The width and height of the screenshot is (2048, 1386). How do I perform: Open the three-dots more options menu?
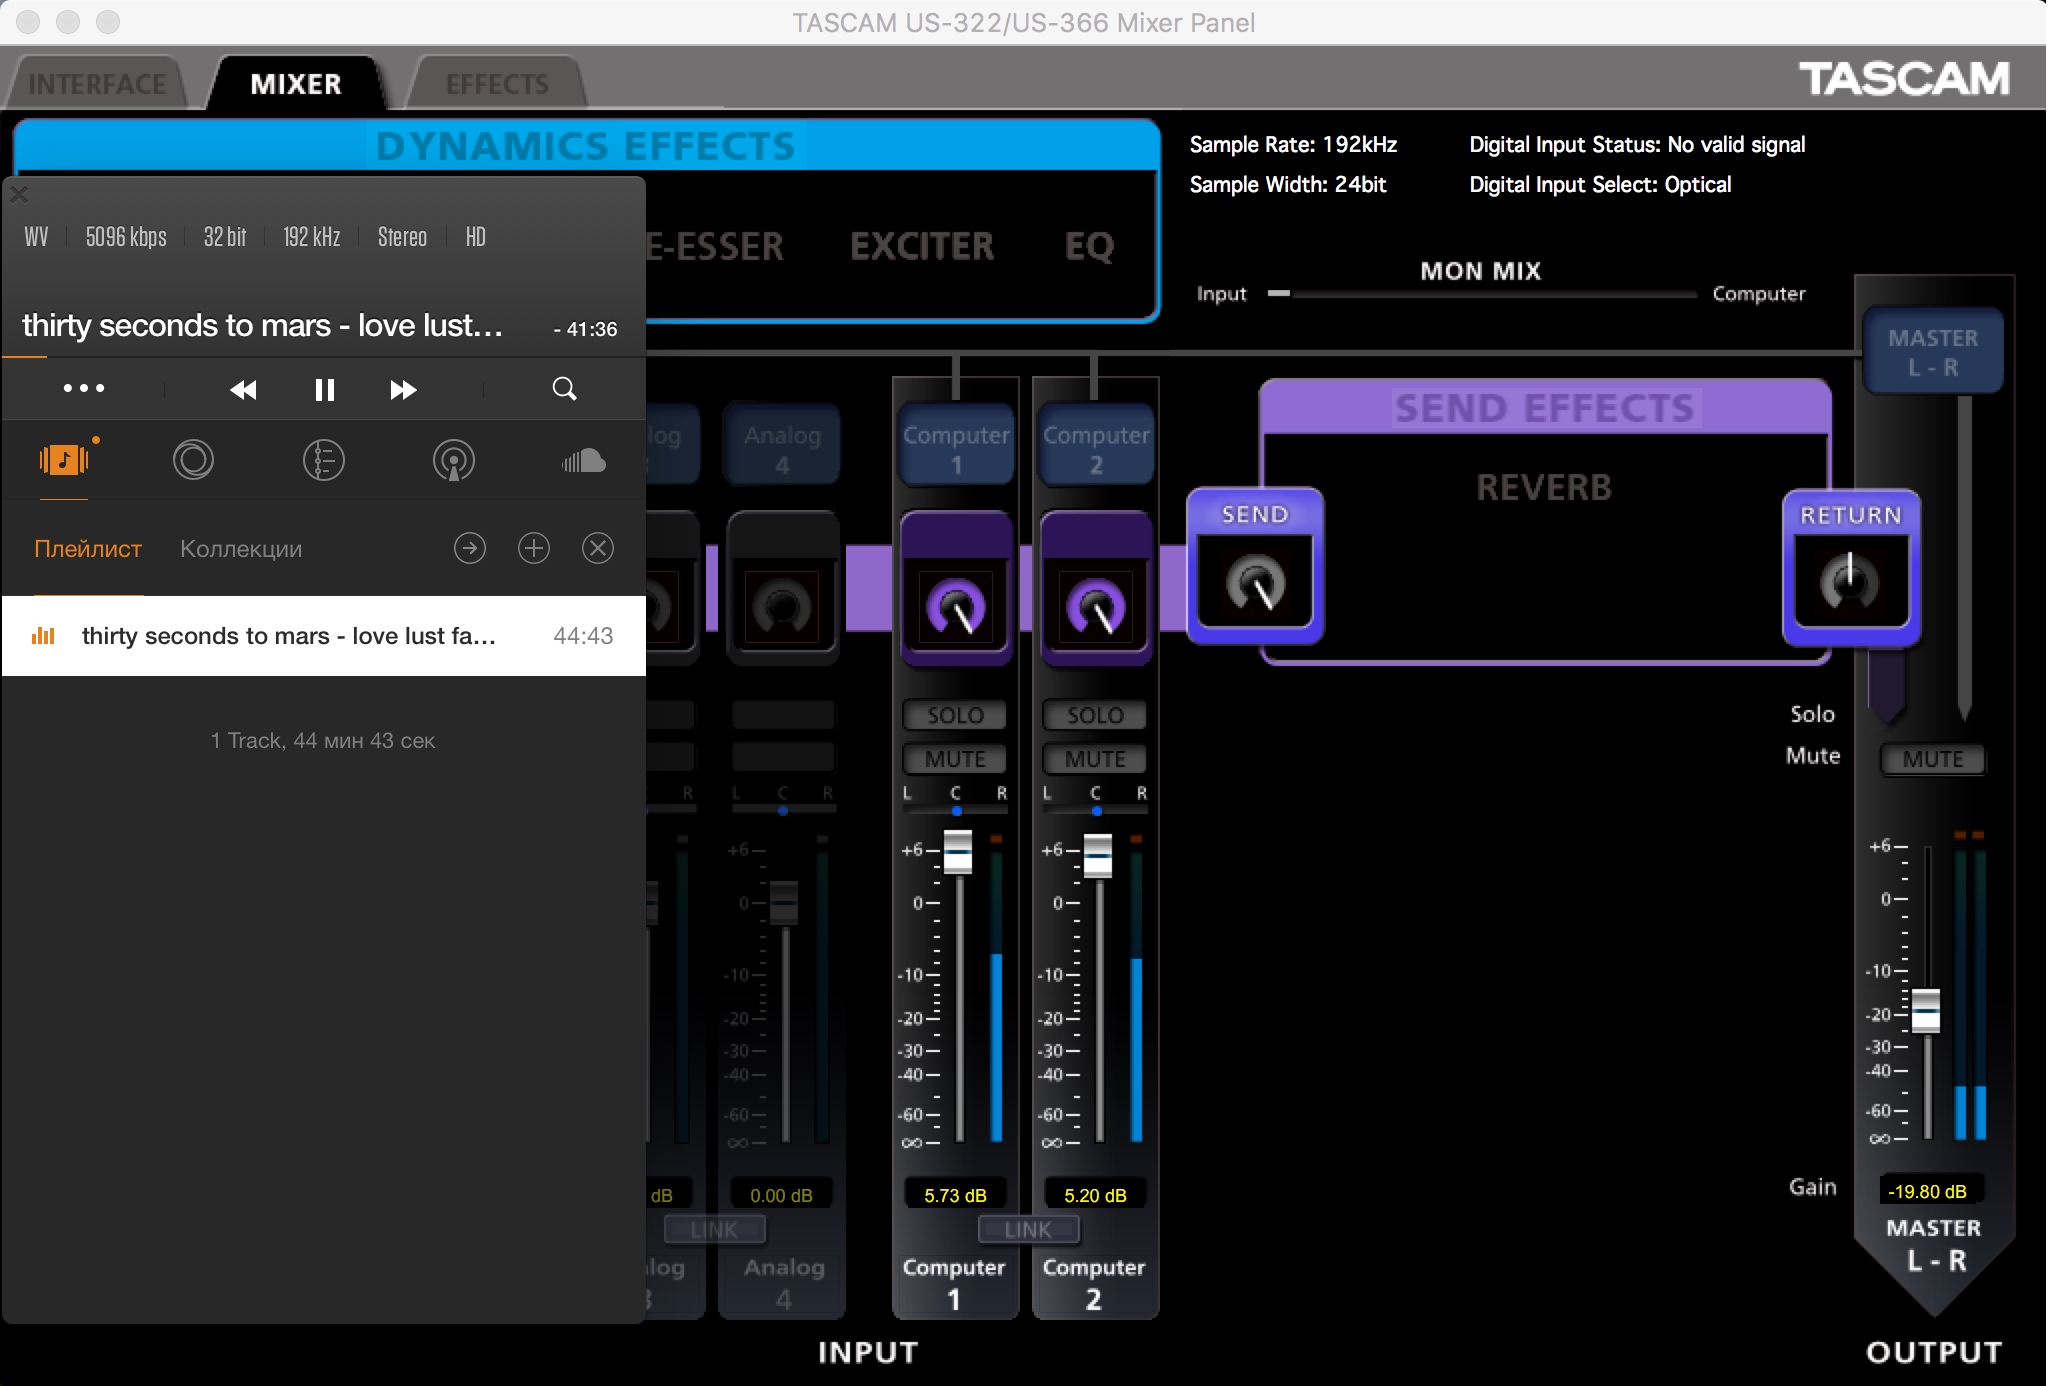[84, 388]
